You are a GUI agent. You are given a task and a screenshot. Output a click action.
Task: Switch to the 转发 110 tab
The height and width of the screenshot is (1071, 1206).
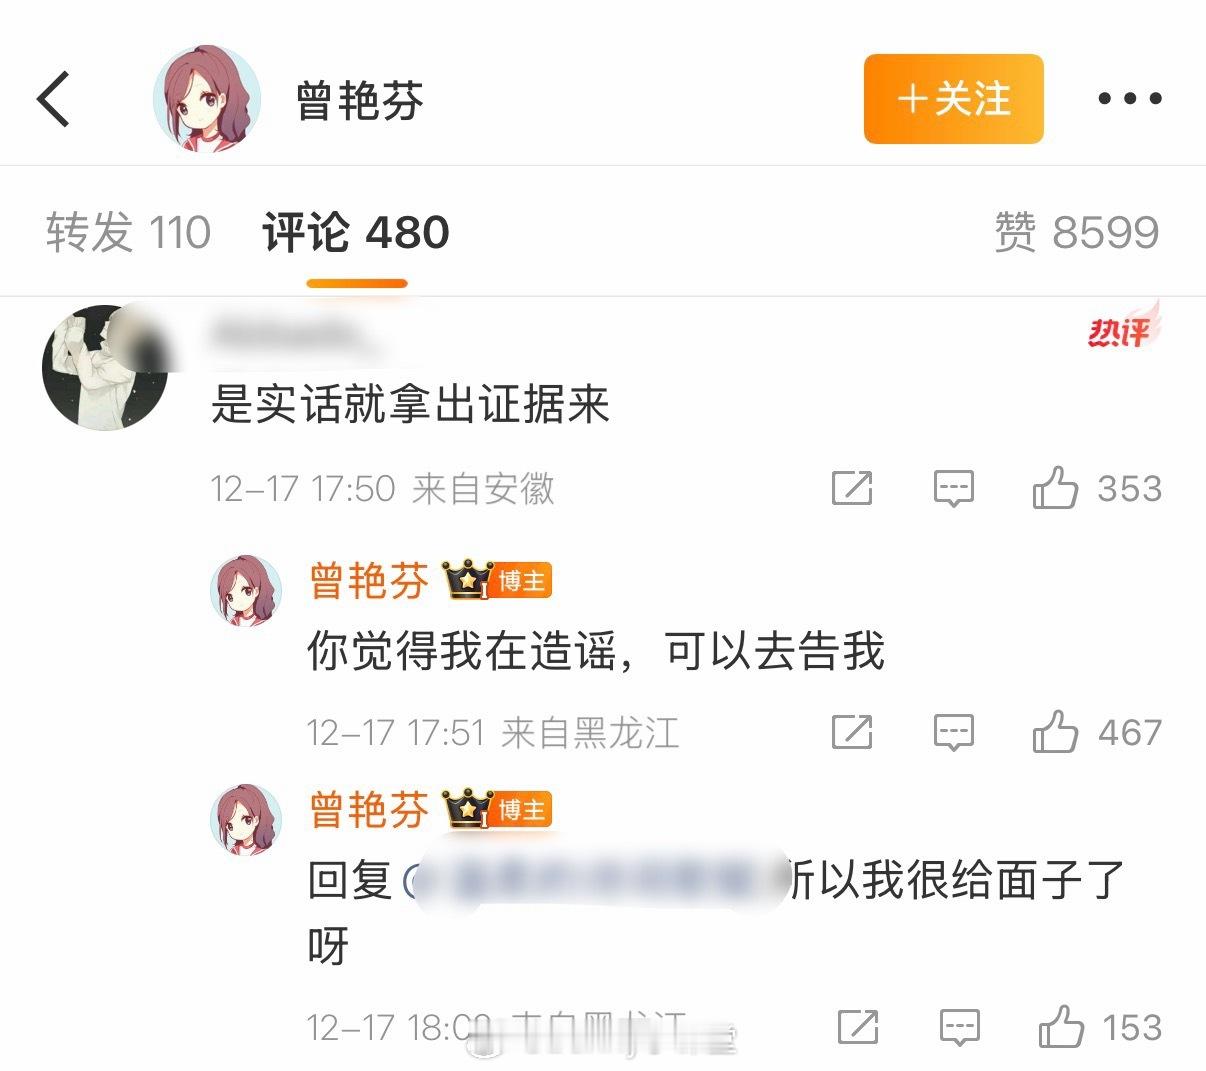tap(128, 232)
